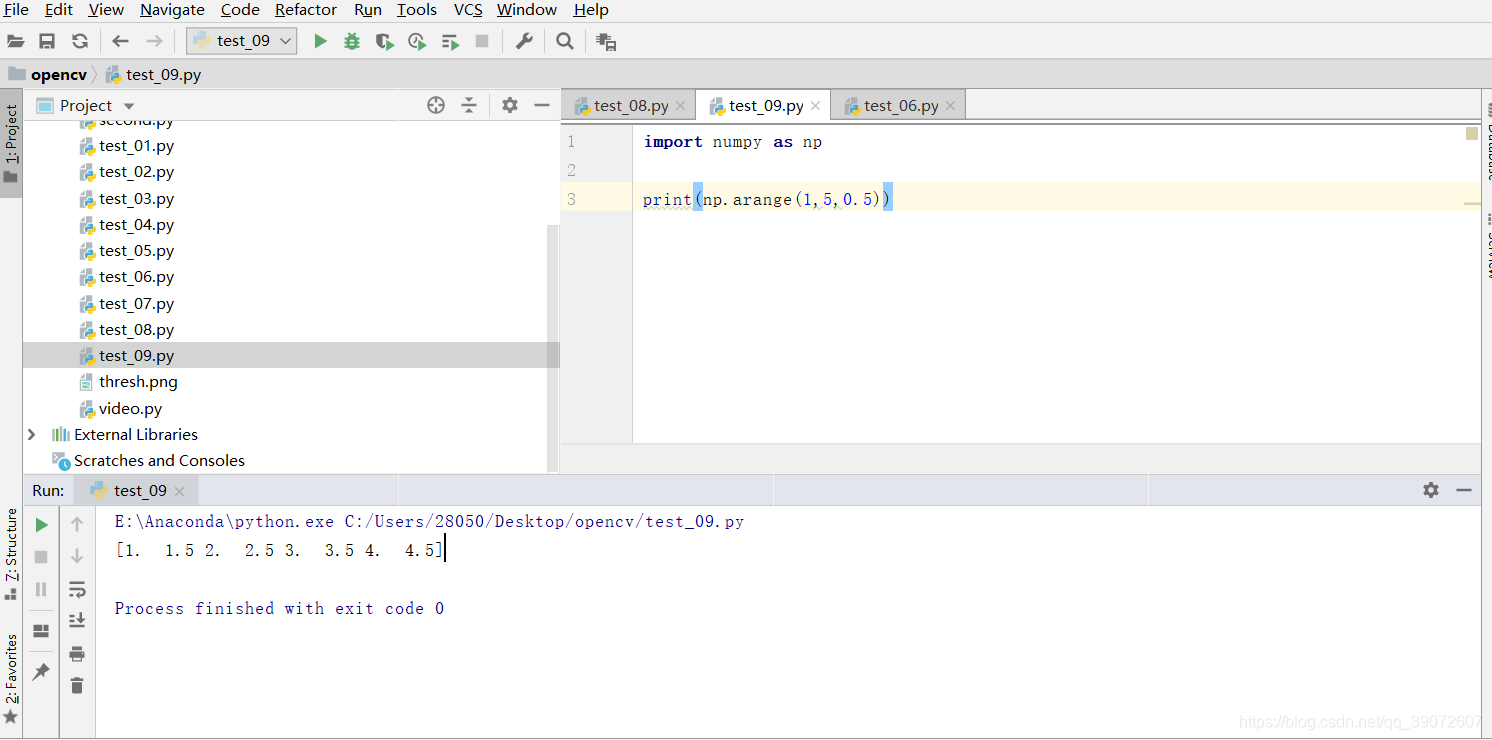Click the Open folder toolbar icon
The height and width of the screenshot is (740, 1492).
[x=15, y=41]
